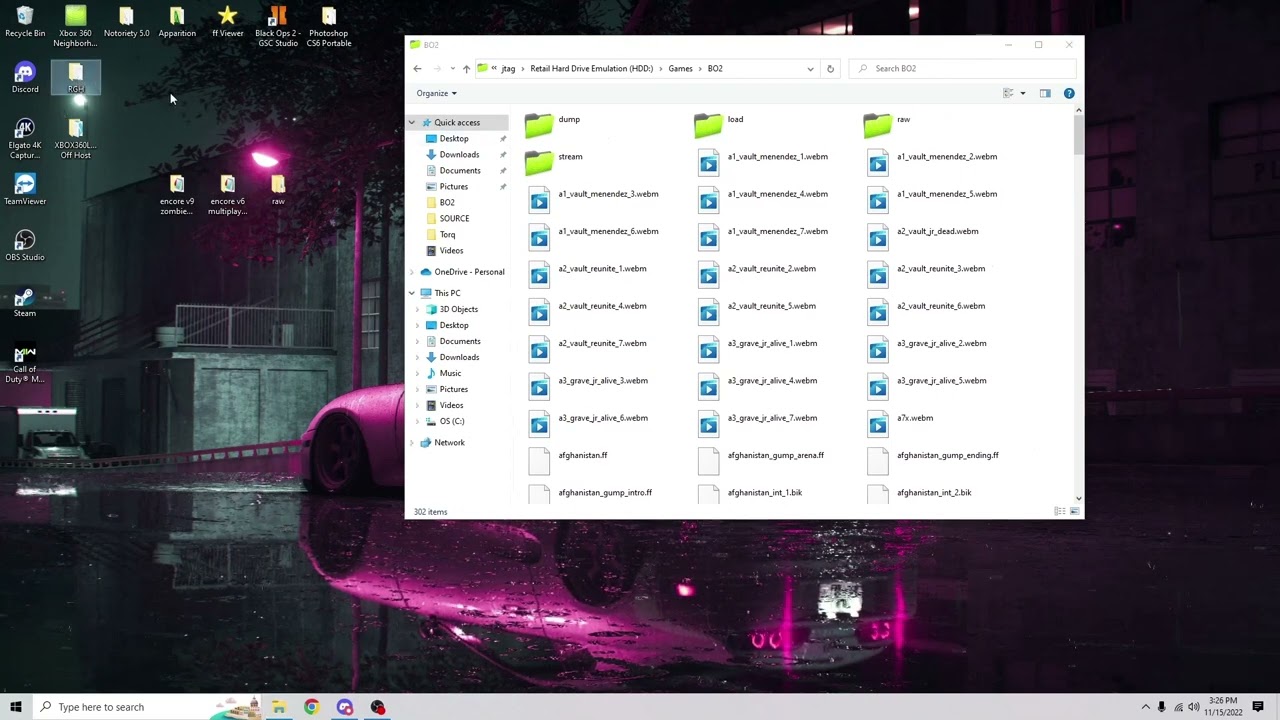Click Games in the breadcrumb path
Image resolution: width=1280 pixels, height=720 pixels.
[680, 69]
